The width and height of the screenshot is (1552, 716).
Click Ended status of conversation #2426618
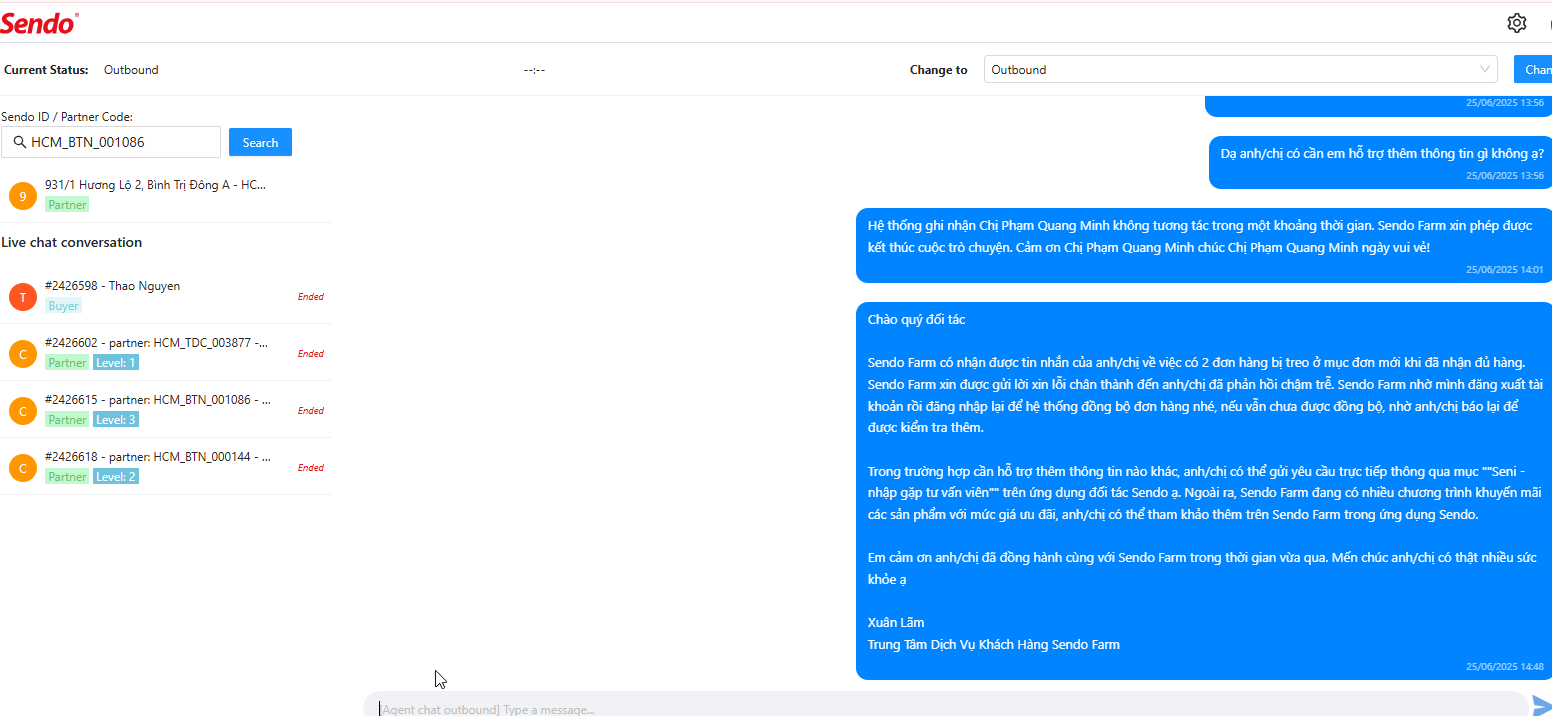click(311, 468)
